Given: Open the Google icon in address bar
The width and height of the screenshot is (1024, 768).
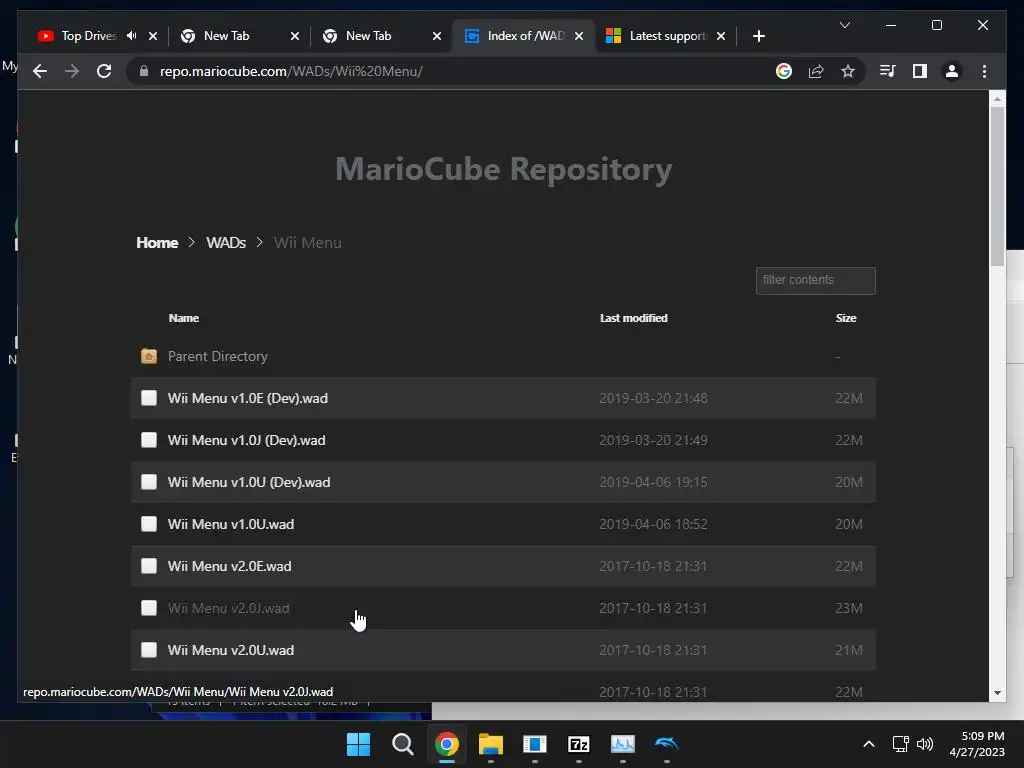Looking at the screenshot, I should [x=784, y=71].
